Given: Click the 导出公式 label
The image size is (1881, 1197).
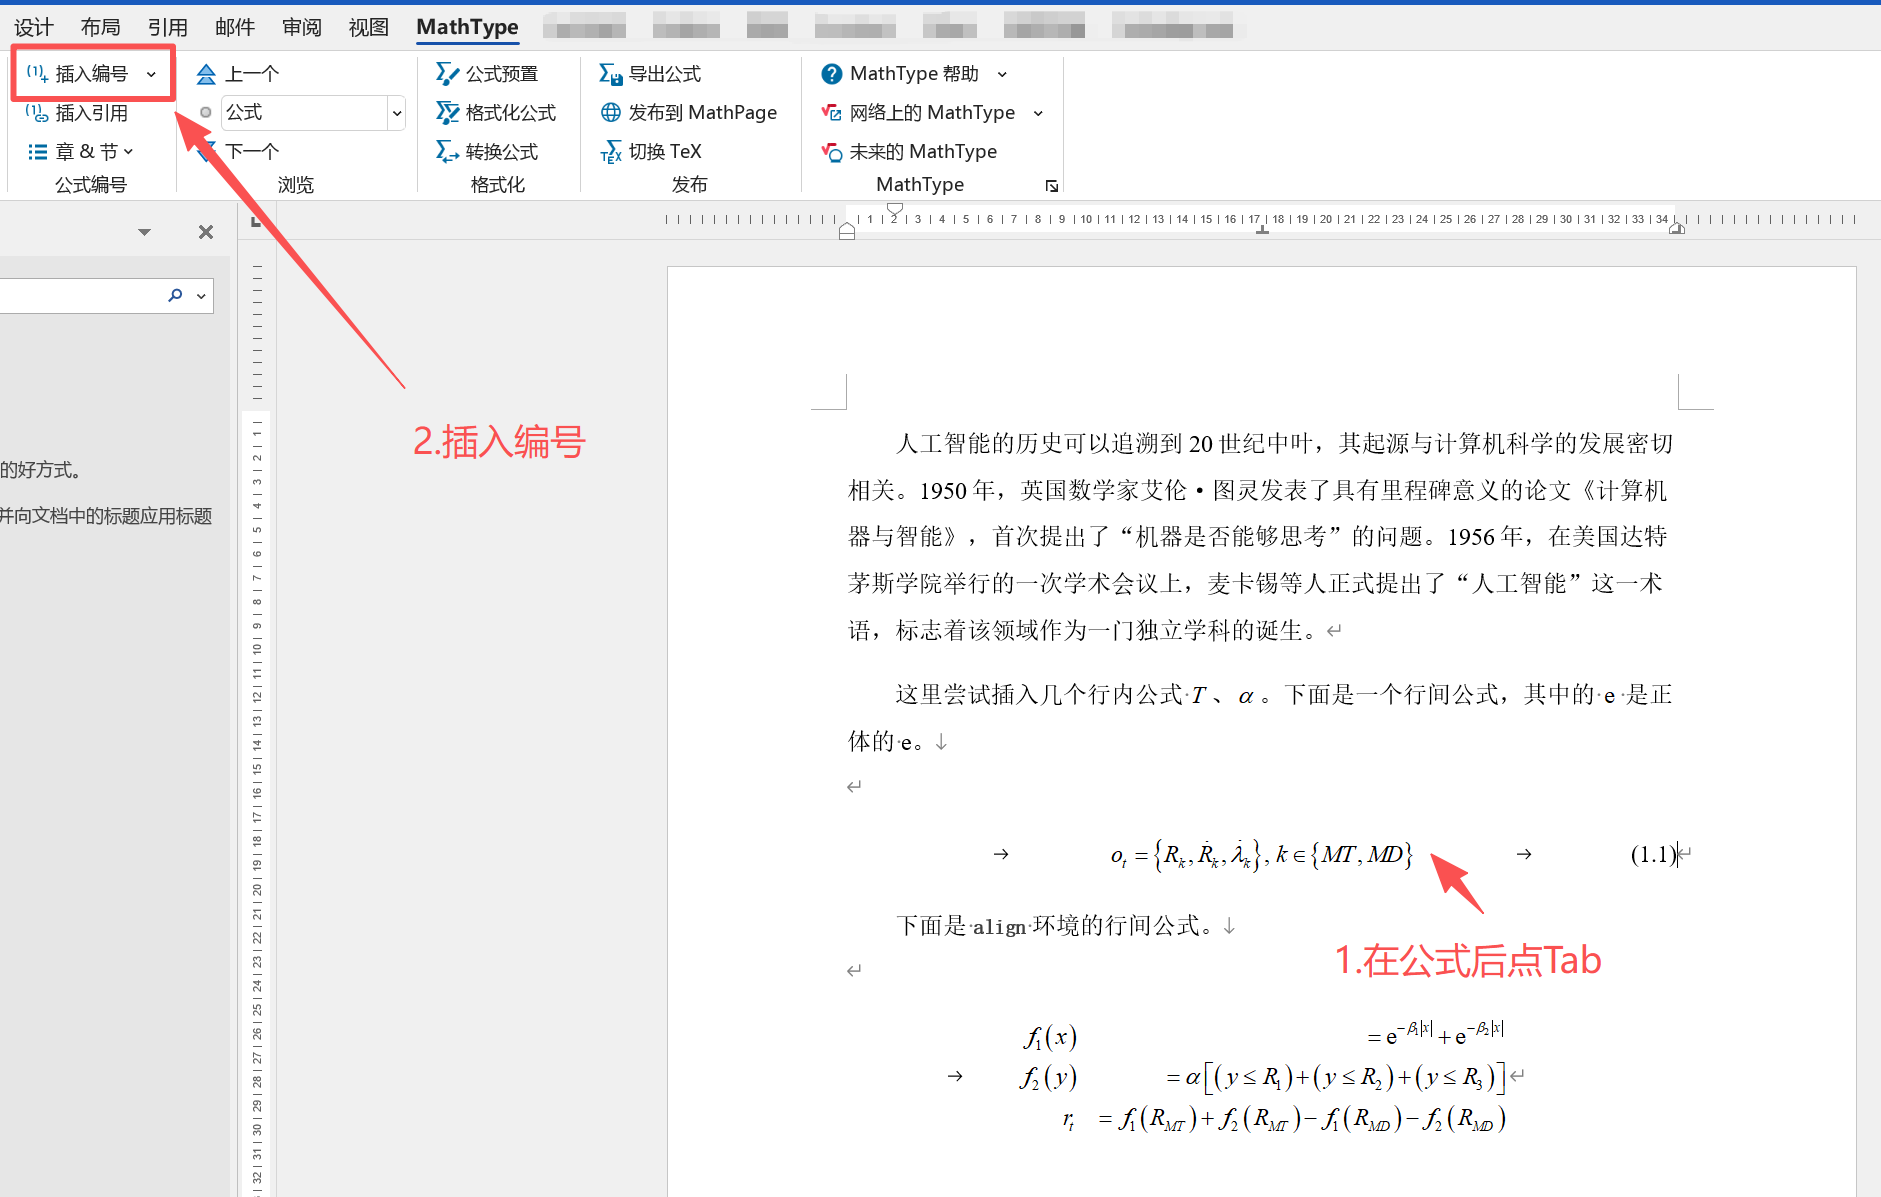Looking at the screenshot, I should tap(664, 74).
